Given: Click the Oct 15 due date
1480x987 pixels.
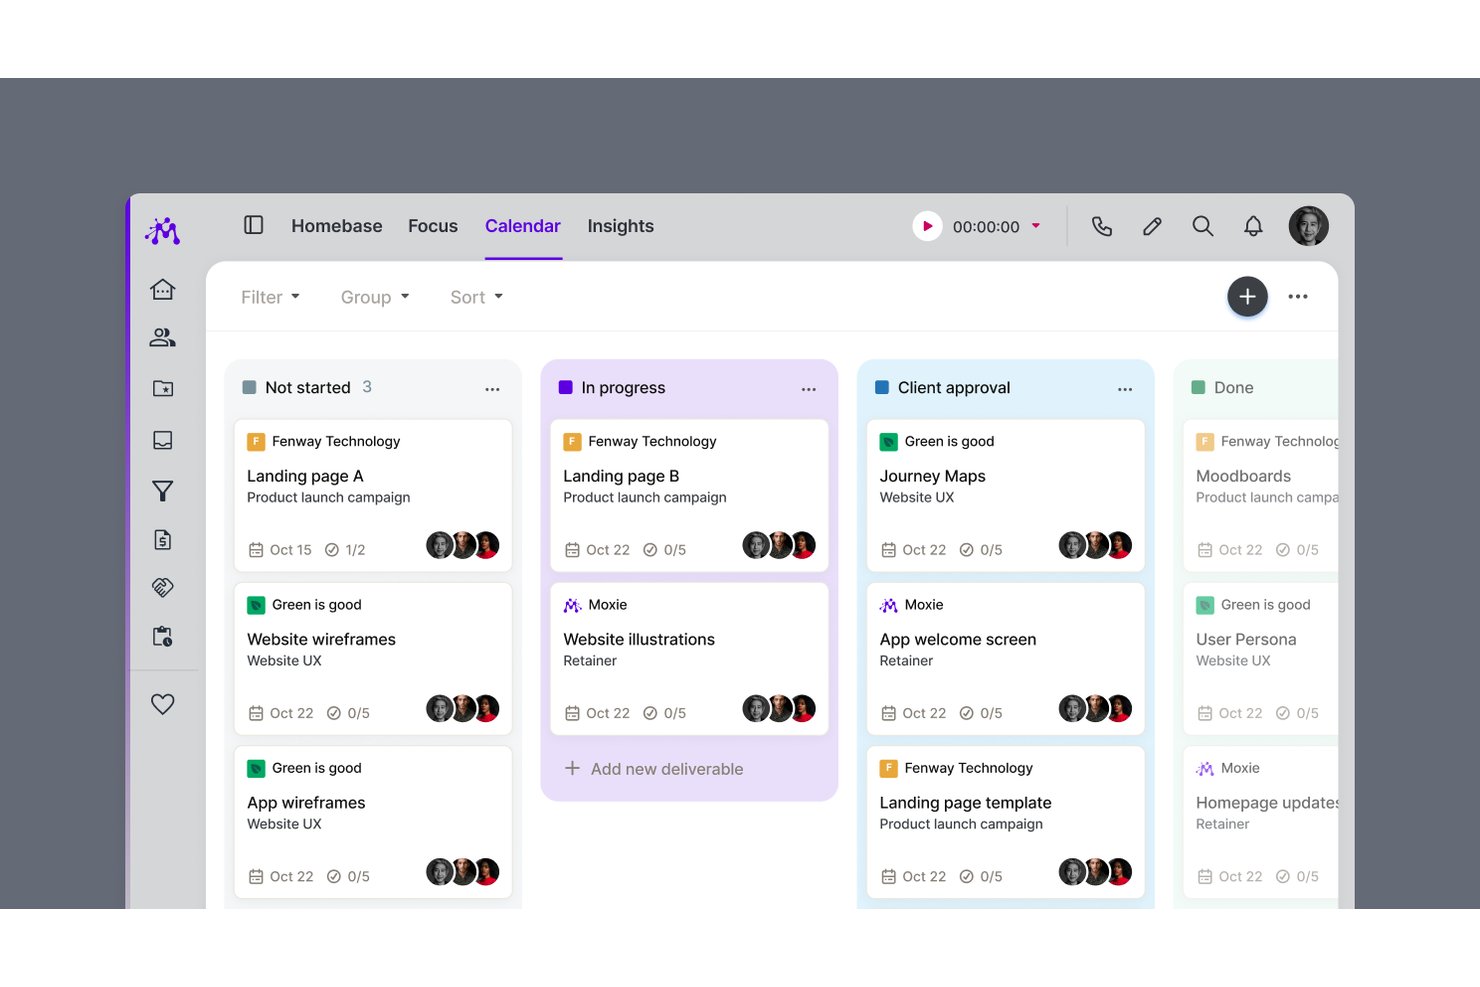Looking at the screenshot, I should (x=280, y=550).
